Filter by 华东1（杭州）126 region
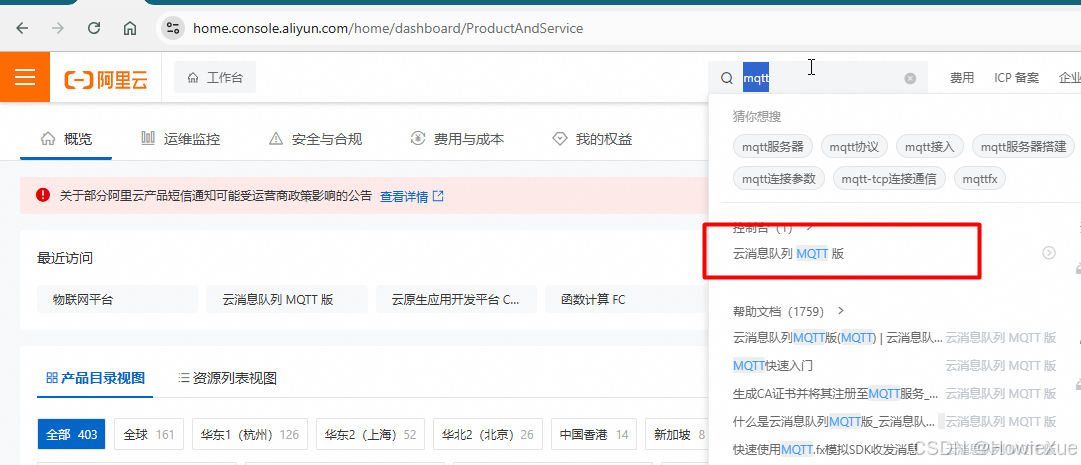The height and width of the screenshot is (465, 1081). (x=250, y=435)
